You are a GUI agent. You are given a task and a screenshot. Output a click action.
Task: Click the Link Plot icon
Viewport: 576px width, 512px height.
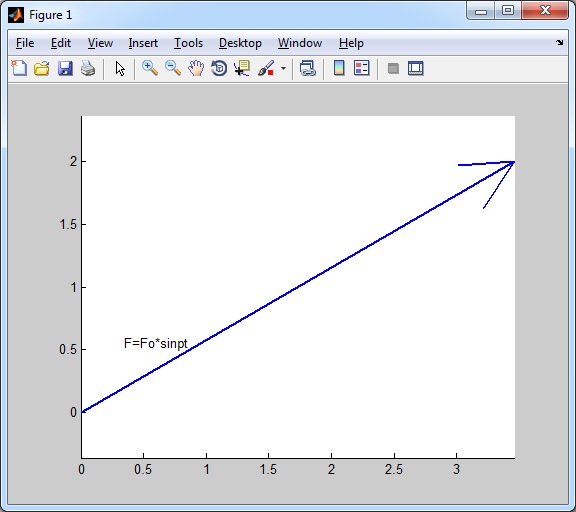click(x=307, y=68)
